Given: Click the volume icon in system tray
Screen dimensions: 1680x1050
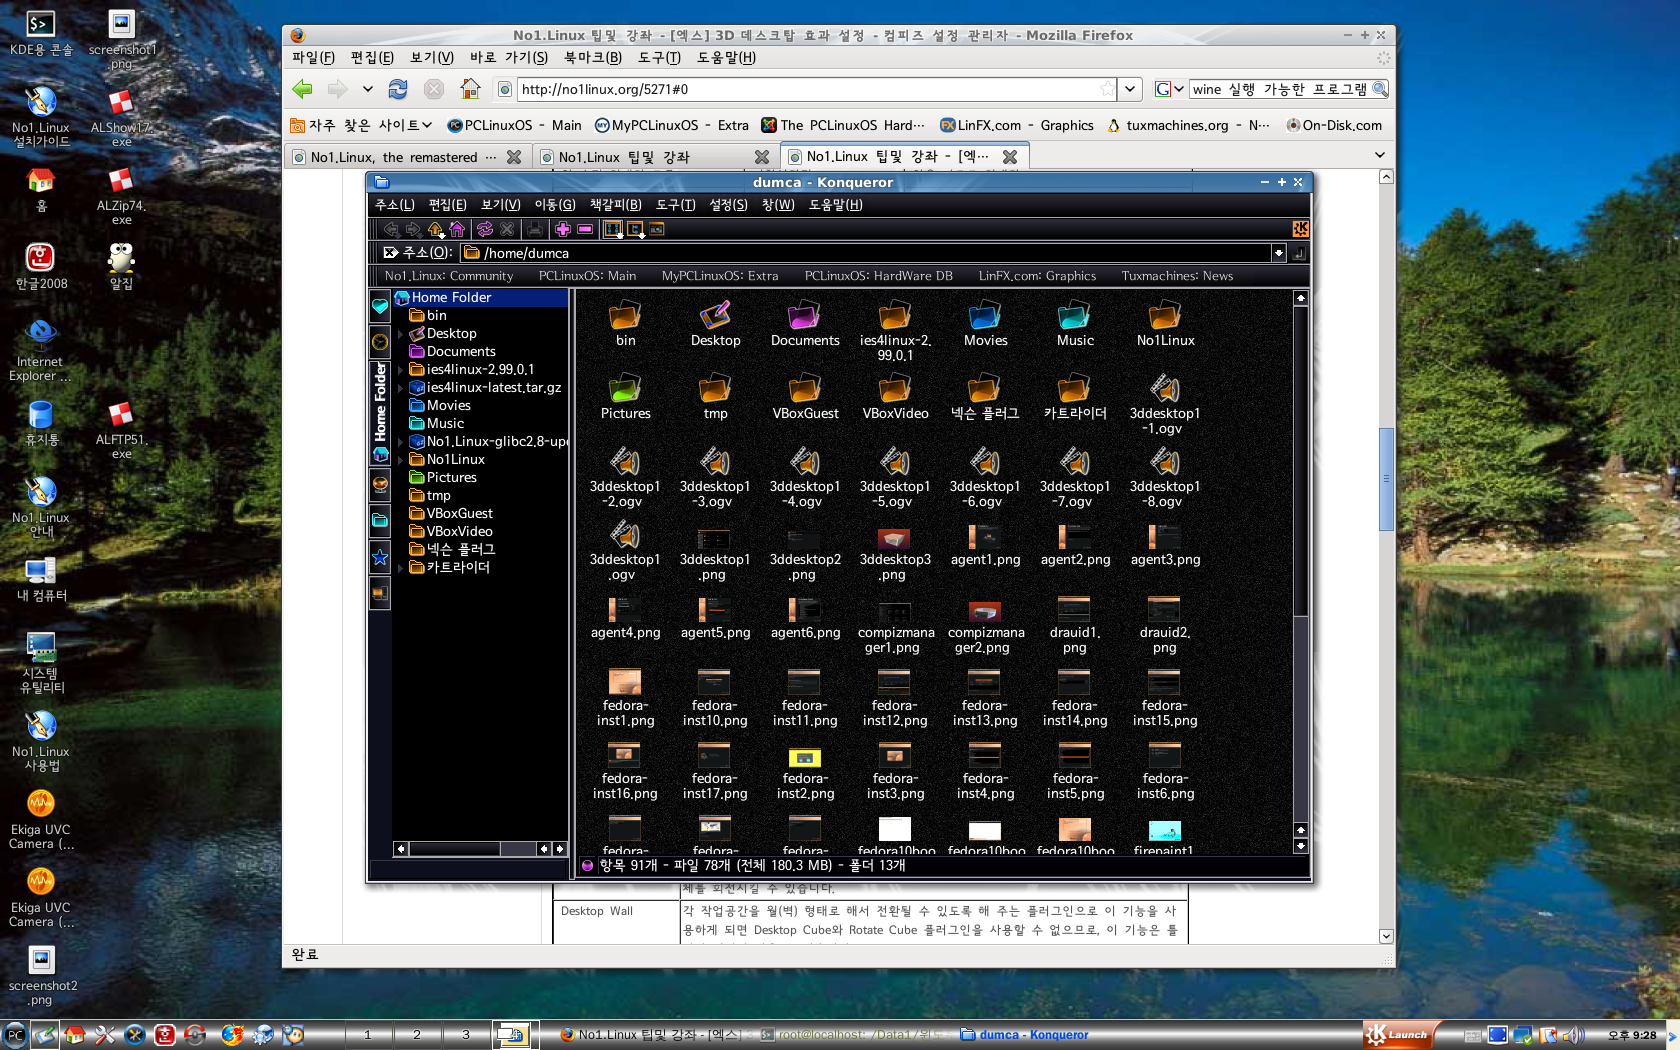Looking at the screenshot, I should [x=1573, y=1035].
